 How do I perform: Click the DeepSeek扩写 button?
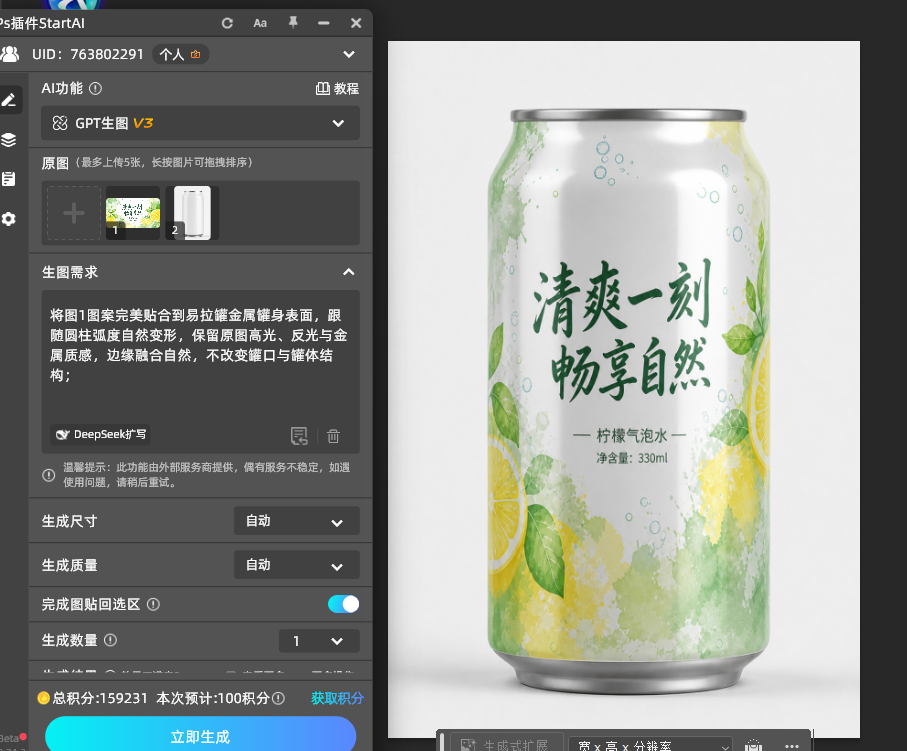(100, 435)
